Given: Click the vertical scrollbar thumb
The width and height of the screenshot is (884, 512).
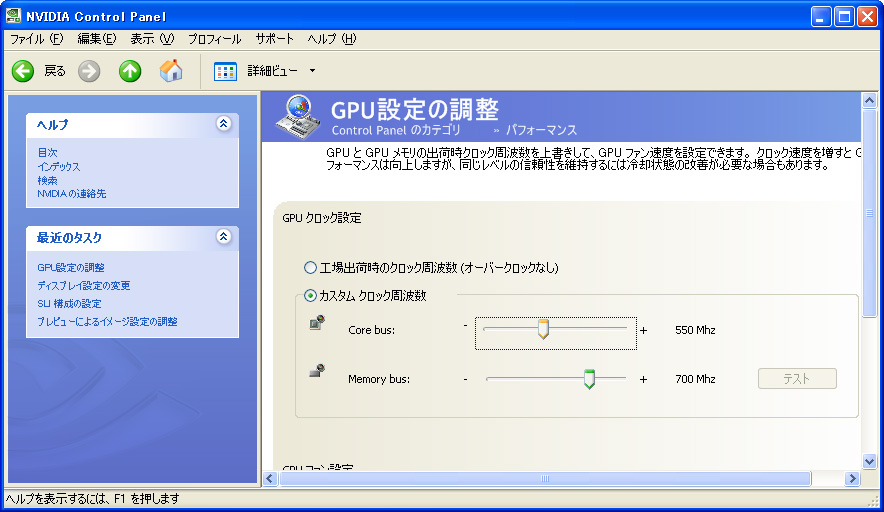Looking at the screenshot, I should click(x=869, y=213).
